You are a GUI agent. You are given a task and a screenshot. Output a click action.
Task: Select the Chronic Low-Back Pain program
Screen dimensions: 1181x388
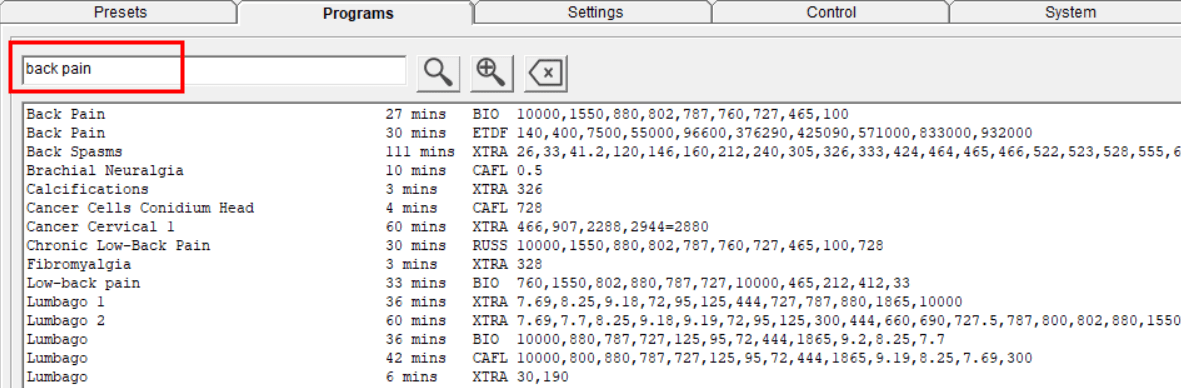pyautogui.click(x=602, y=246)
